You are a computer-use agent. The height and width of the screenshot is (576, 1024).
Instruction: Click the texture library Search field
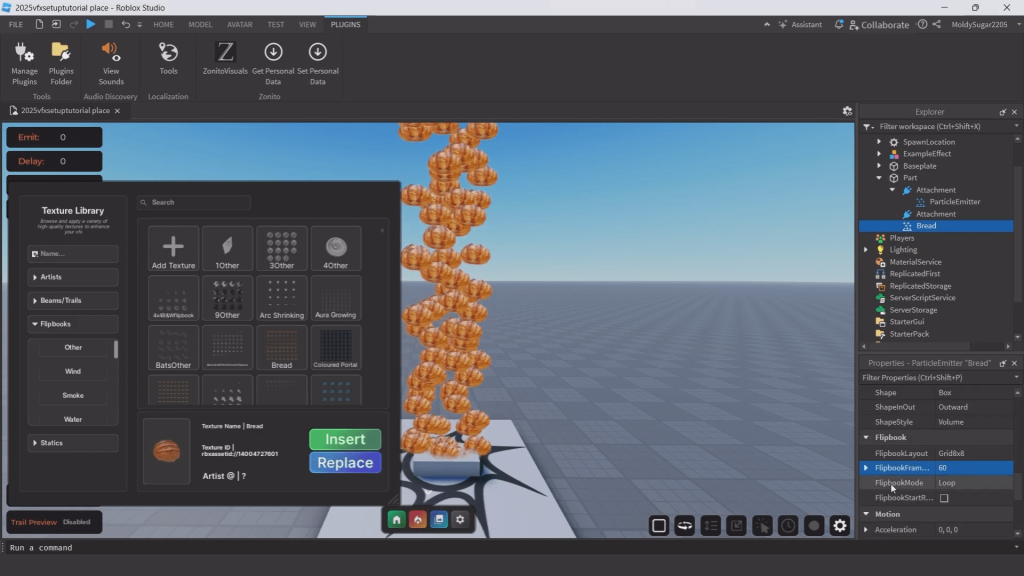click(x=194, y=202)
